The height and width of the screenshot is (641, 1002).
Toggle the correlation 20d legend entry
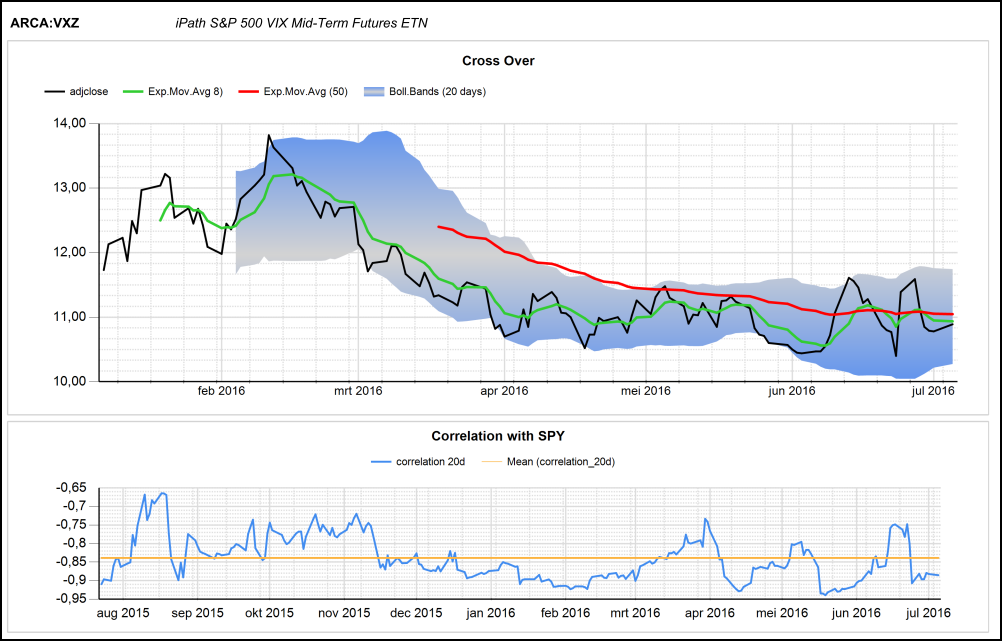click(x=418, y=461)
